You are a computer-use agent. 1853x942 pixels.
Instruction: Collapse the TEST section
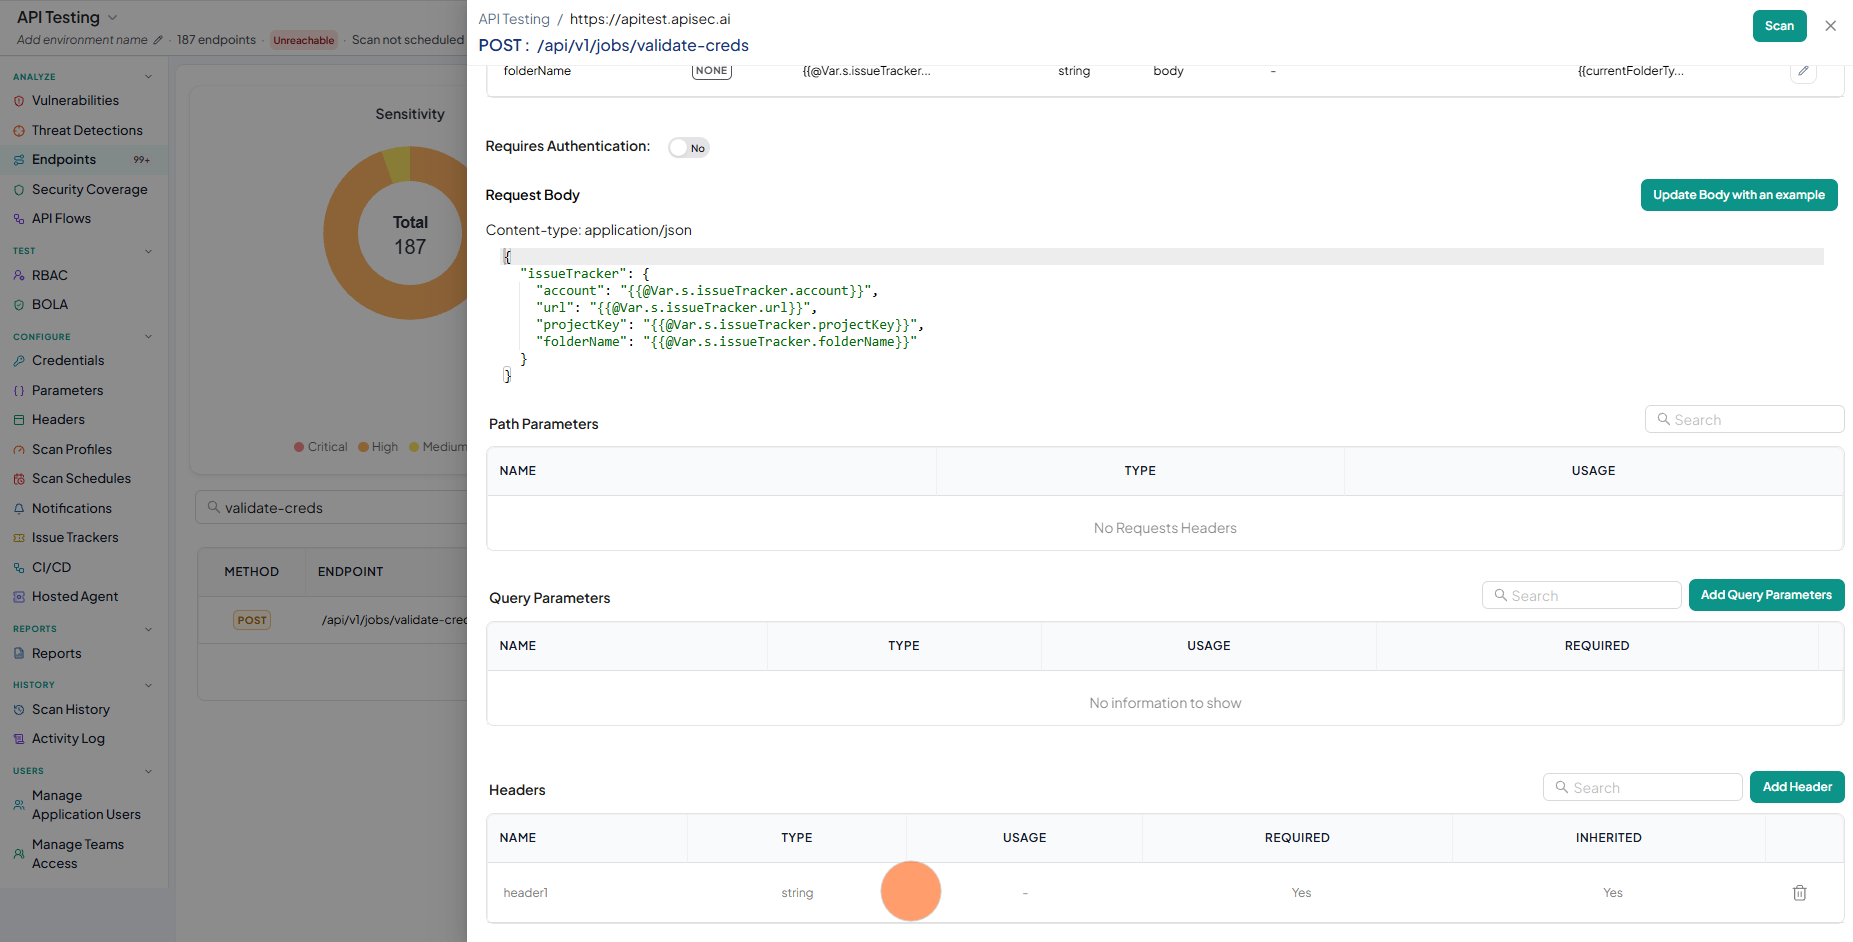(148, 251)
